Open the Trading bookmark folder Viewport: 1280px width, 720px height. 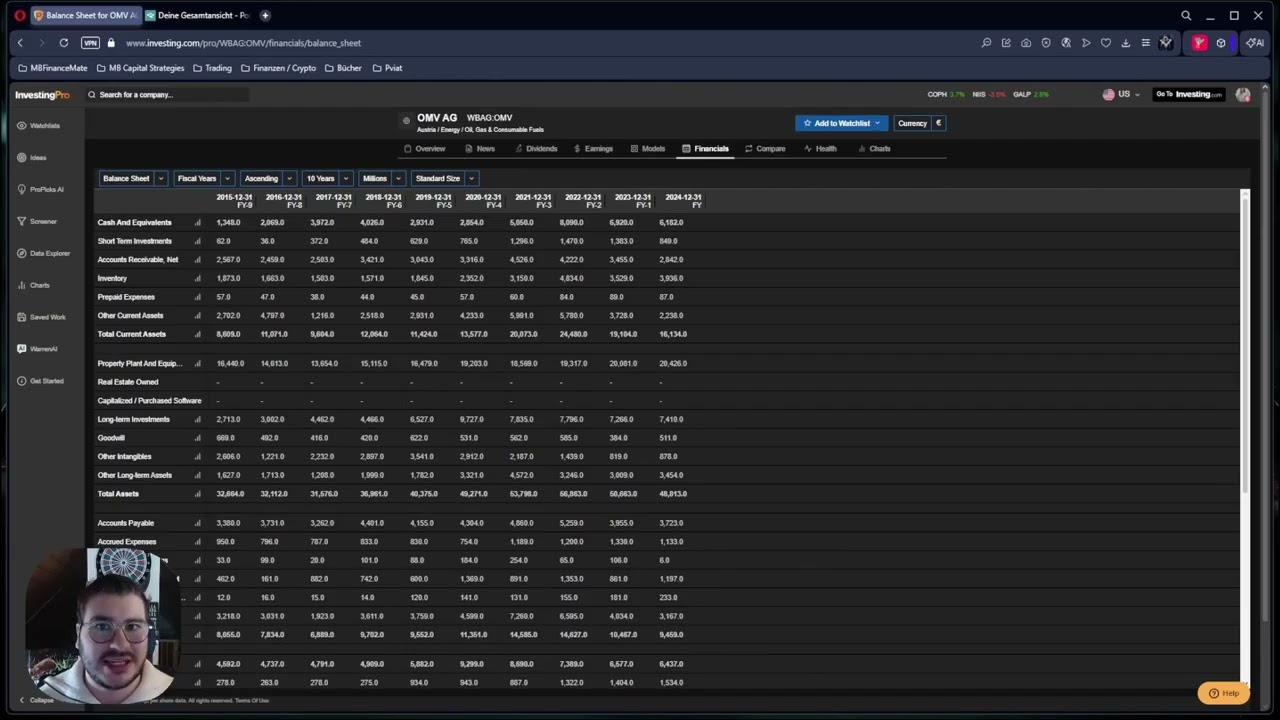pos(212,68)
